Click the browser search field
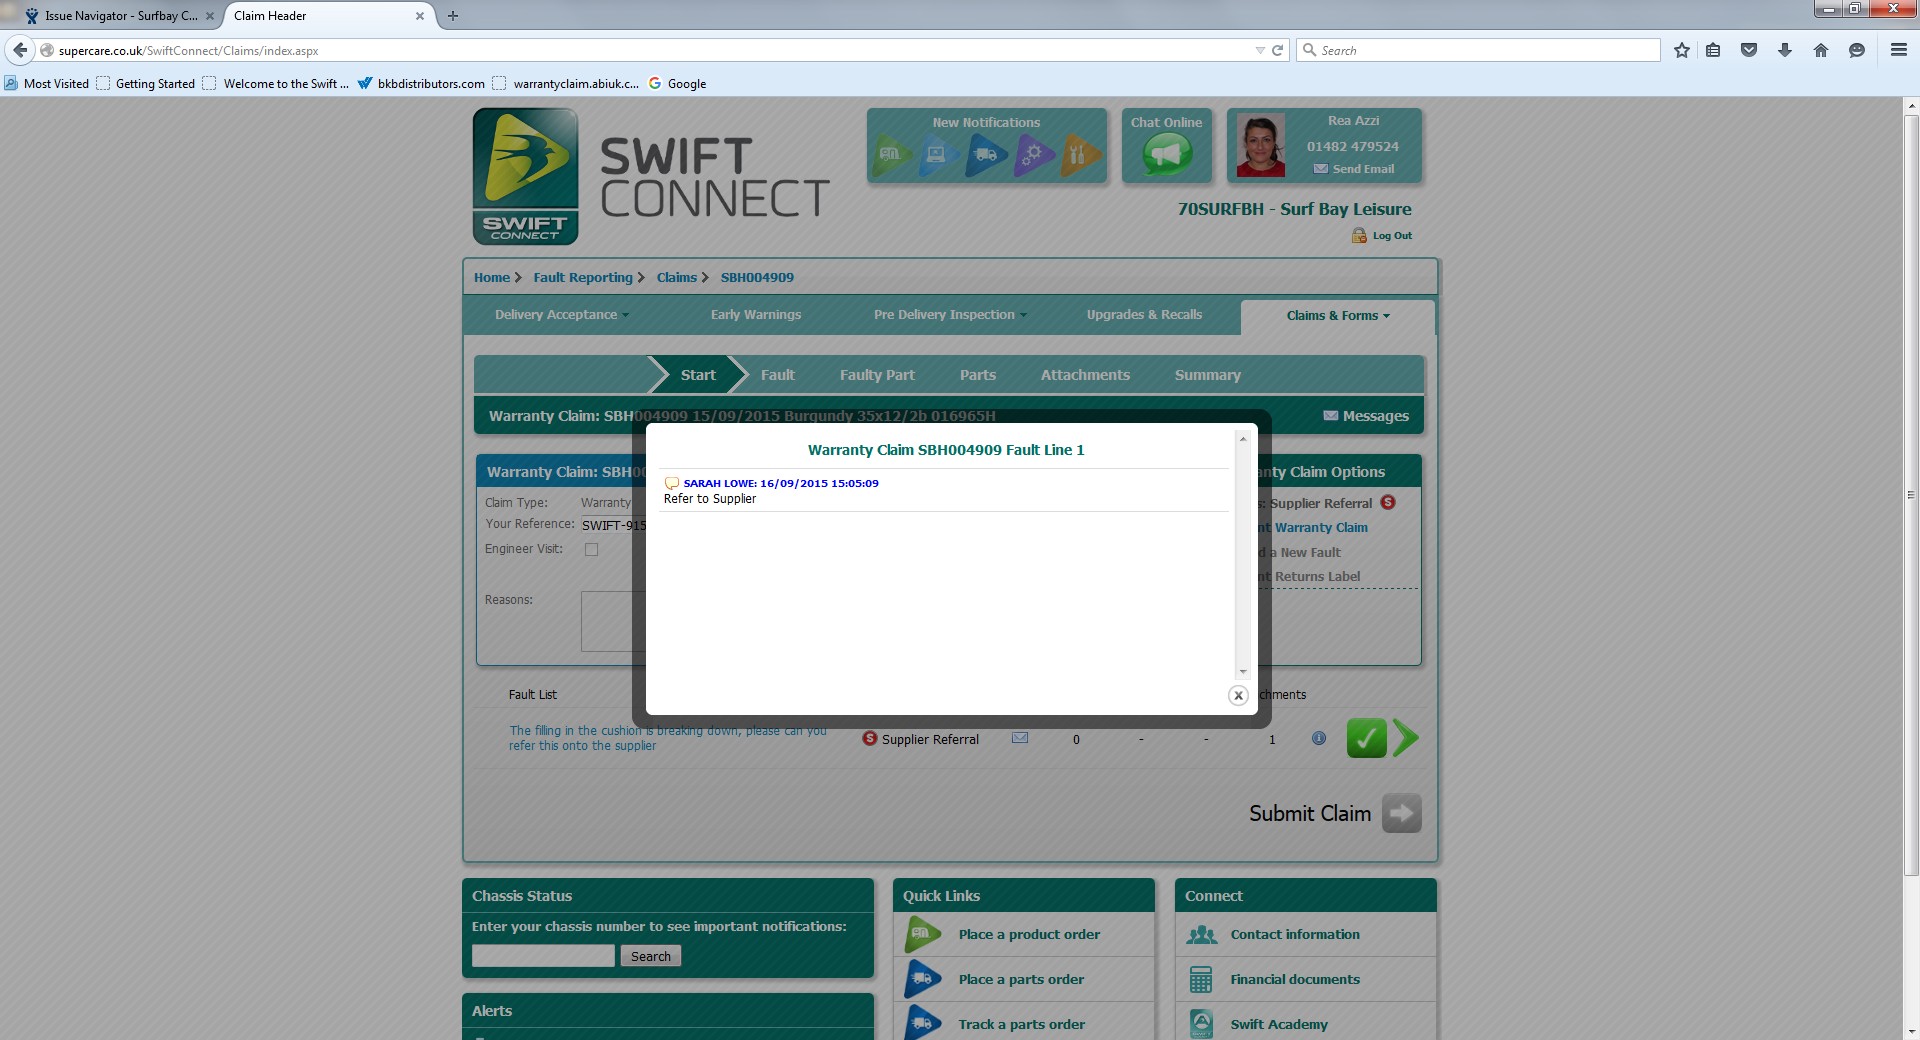This screenshot has width=1920, height=1040. [1478, 50]
